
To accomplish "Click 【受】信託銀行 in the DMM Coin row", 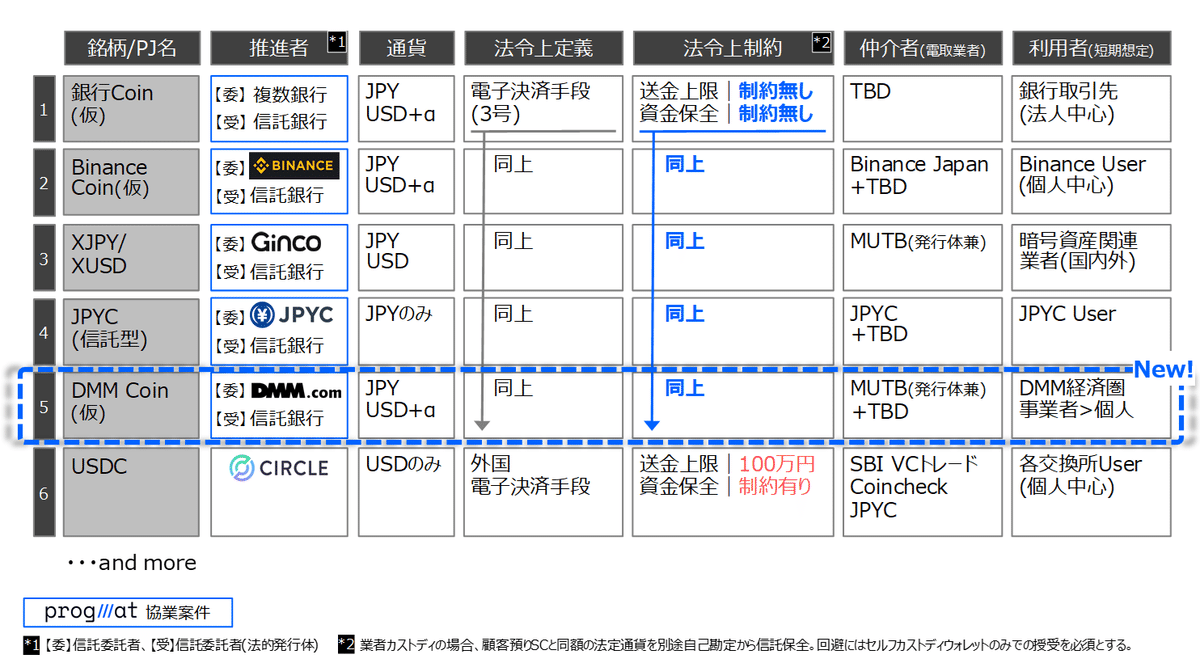I will click(270, 419).
